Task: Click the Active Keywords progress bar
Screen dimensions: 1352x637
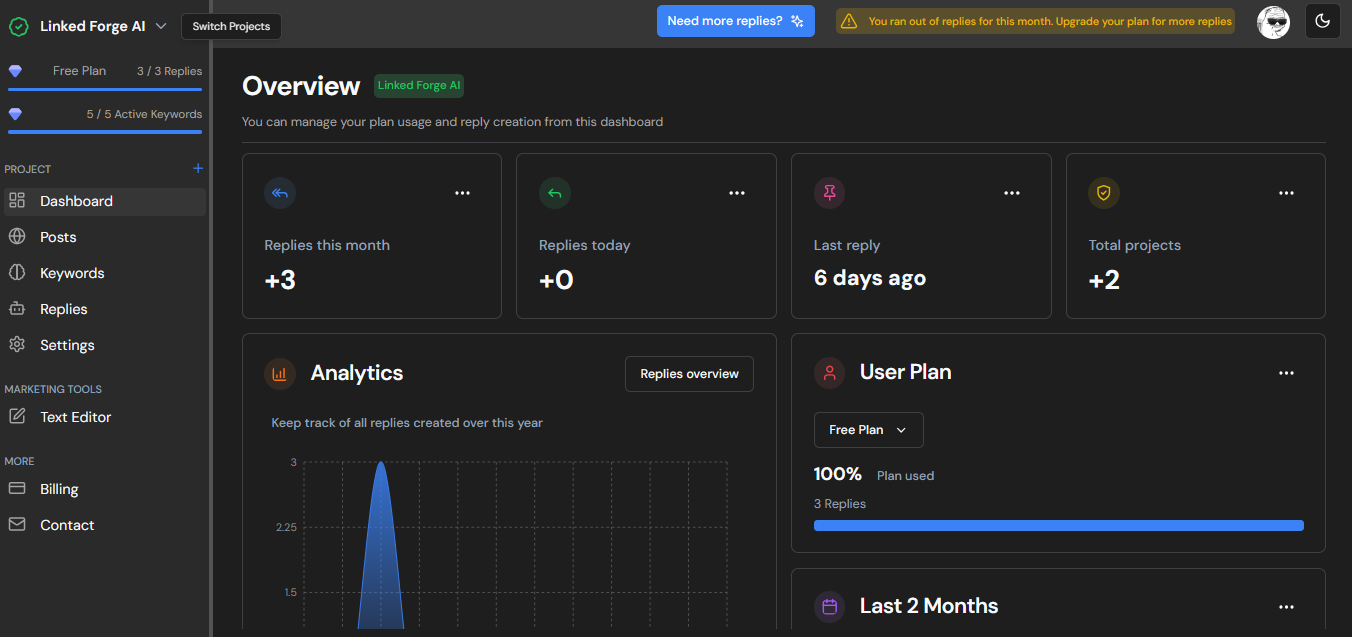Action: point(105,131)
